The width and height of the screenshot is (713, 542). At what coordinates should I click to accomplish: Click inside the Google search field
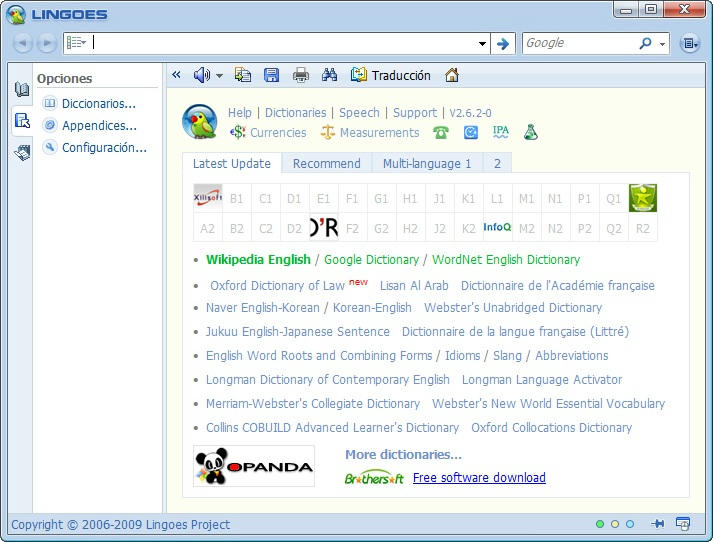[581, 43]
